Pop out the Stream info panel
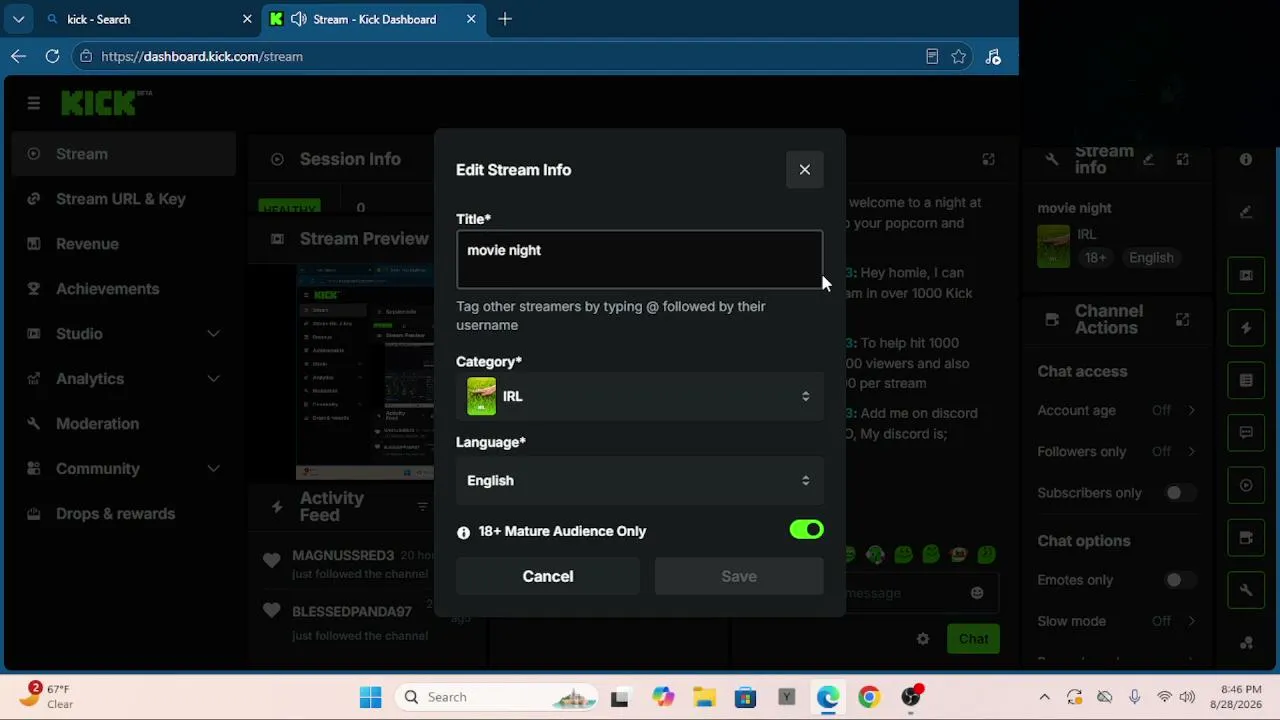 (1182, 160)
